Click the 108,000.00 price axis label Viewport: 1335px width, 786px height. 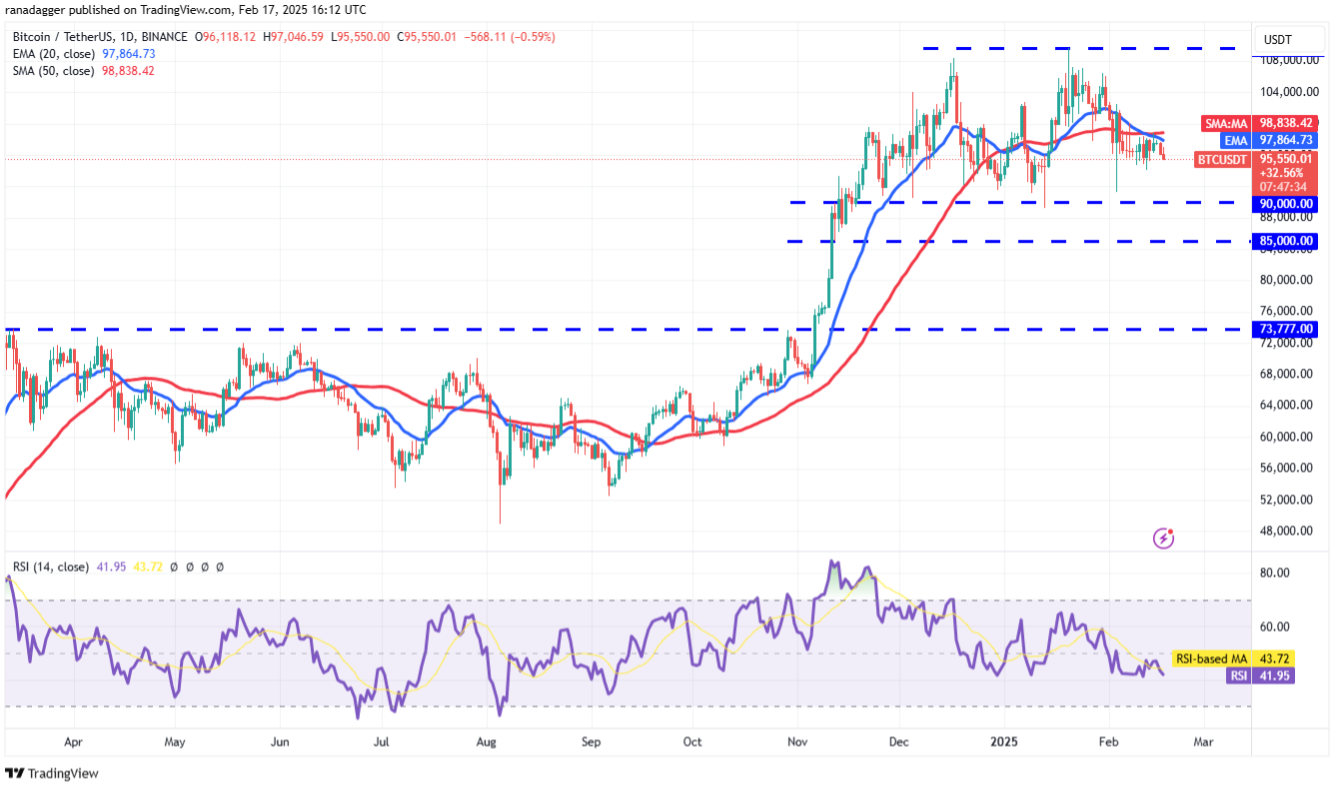click(x=1288, y=60)
